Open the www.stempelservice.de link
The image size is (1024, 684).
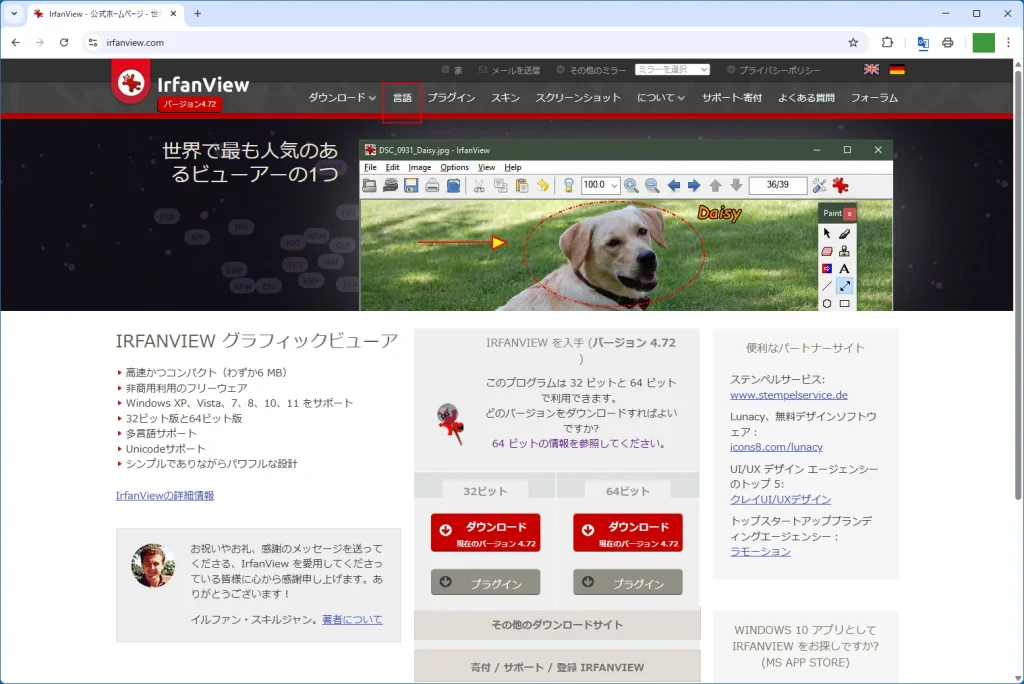coord(788,395)
